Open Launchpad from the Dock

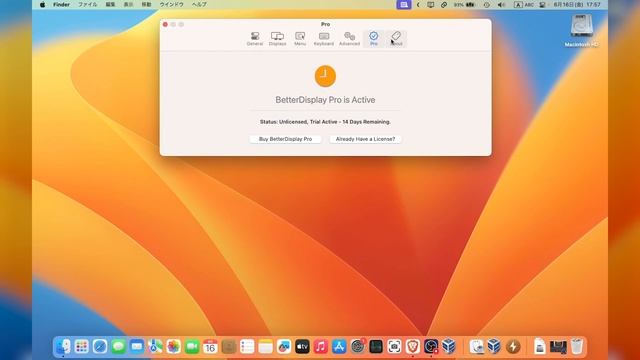pyautogui.click(x=81, y=347)
